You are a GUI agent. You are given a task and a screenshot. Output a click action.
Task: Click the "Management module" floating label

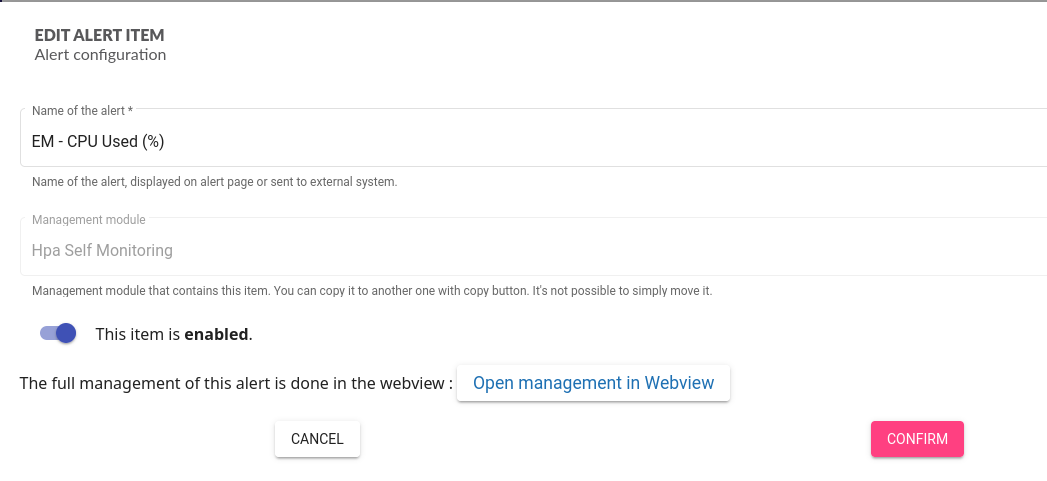(88, 219)
